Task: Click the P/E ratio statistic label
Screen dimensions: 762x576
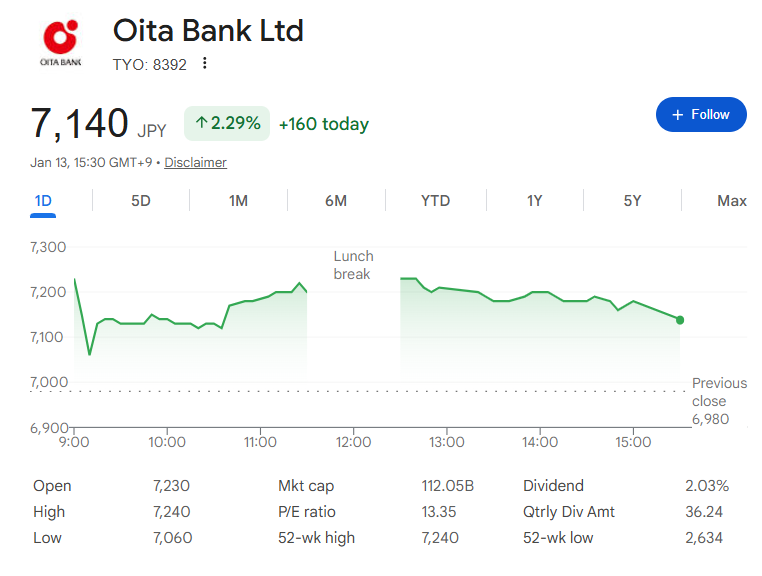Action: tap(307, 512)
